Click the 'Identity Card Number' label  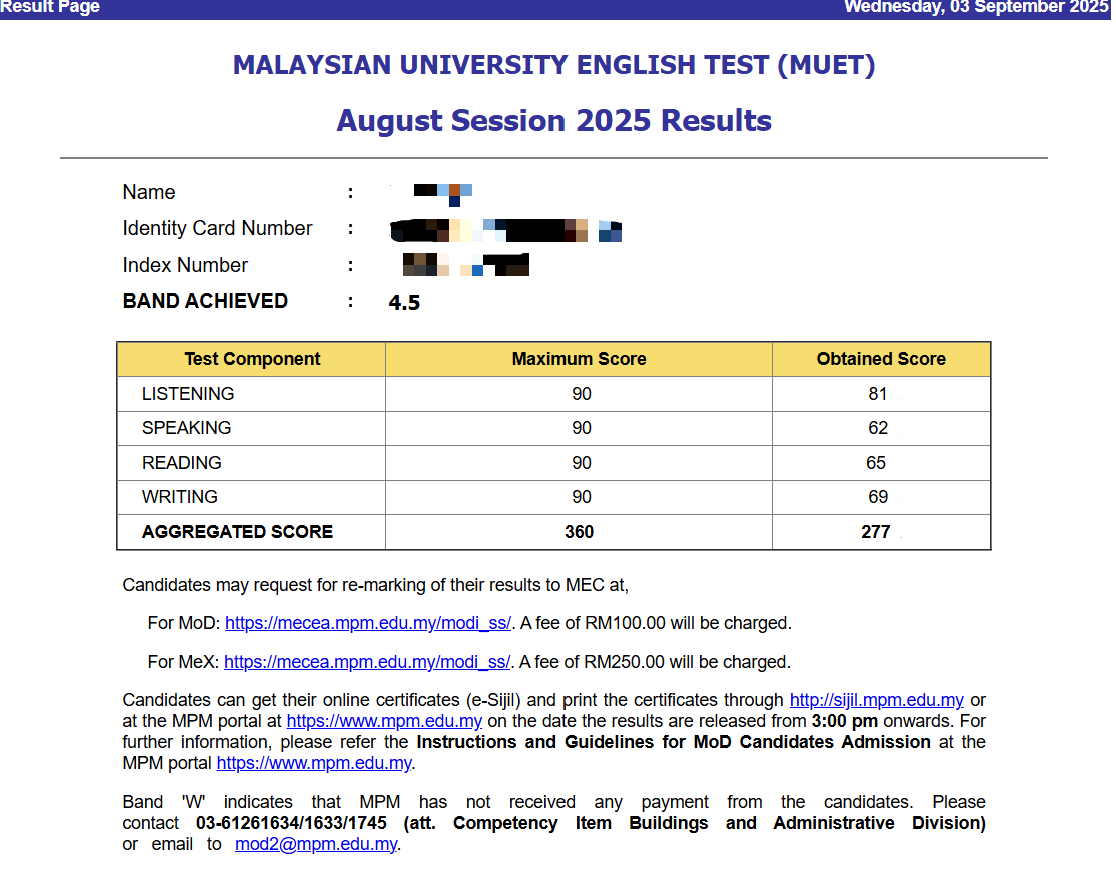tap(217, 229)
